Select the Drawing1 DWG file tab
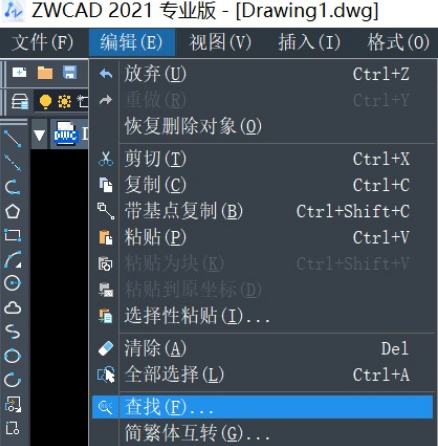The image size is (438, 446). point(70,134)
